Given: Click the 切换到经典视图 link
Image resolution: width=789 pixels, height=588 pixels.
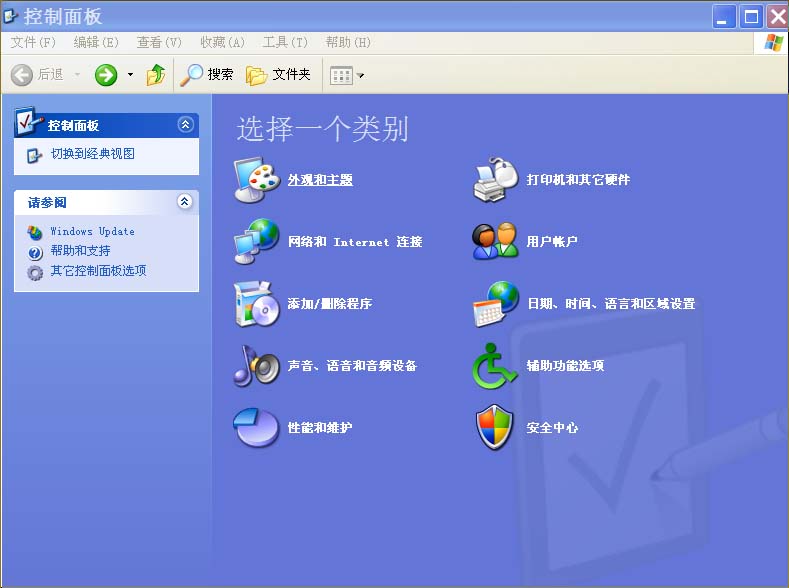Looking at the screenshot, I should 93,154.
